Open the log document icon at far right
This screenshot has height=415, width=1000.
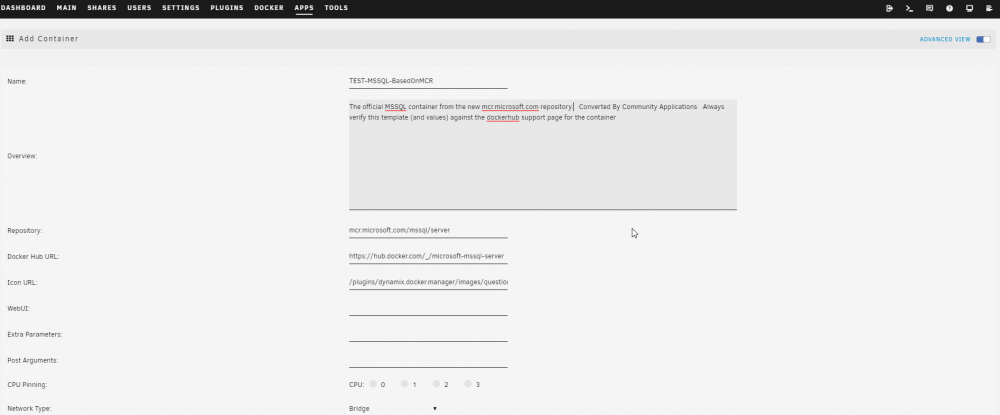(989, 8)
